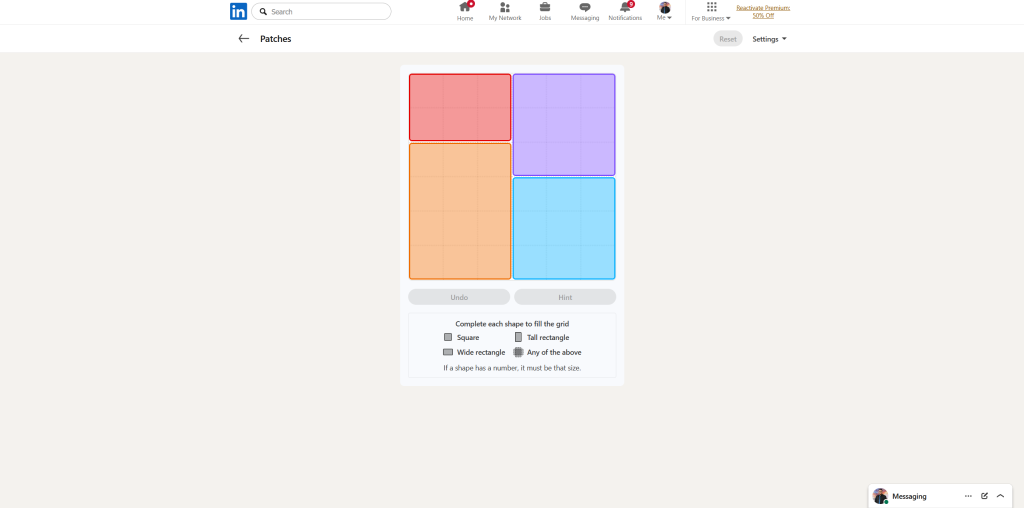Screen dimensions: 1024x508
Task: Select the orange patch in the grid
Action: [460, 211]
